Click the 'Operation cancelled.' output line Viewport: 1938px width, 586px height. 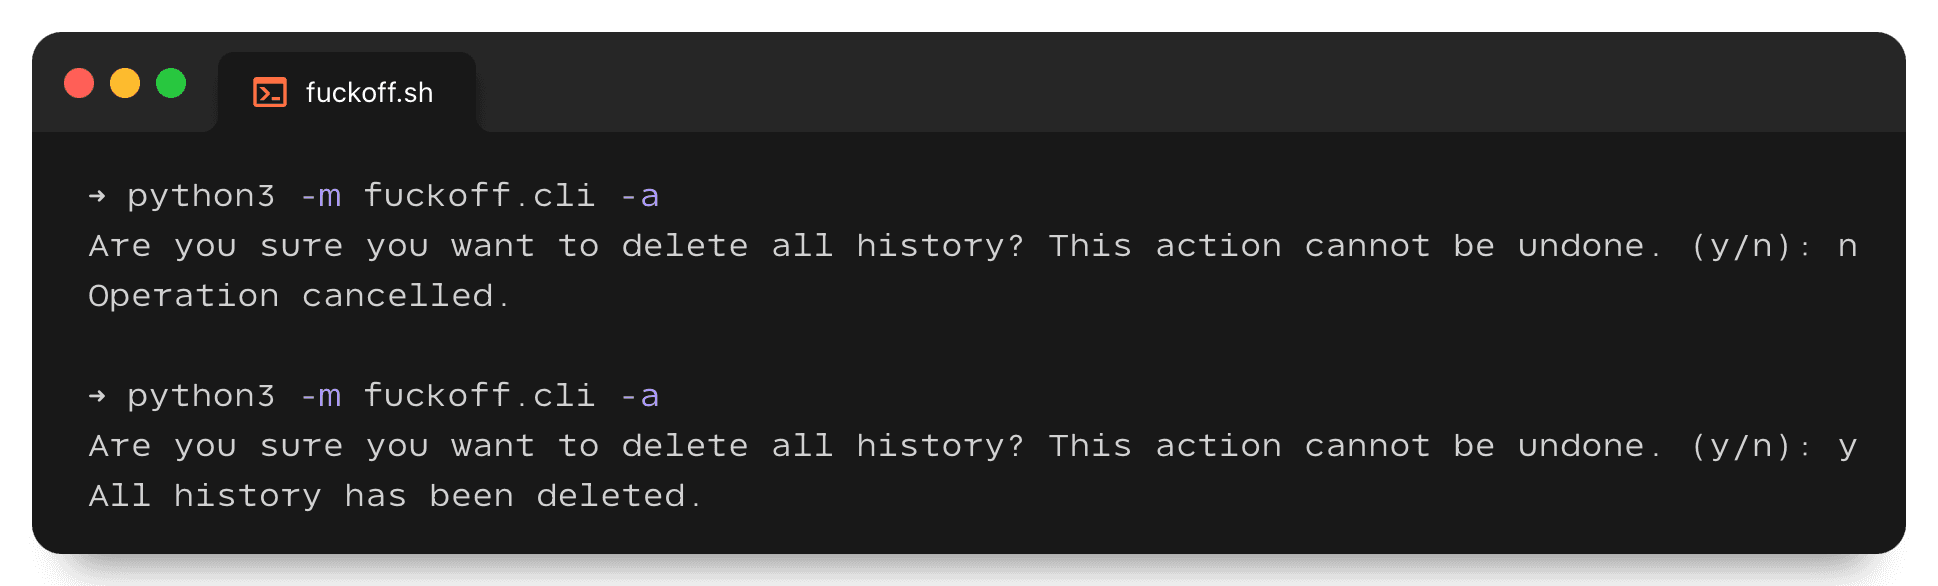(299, 296)
